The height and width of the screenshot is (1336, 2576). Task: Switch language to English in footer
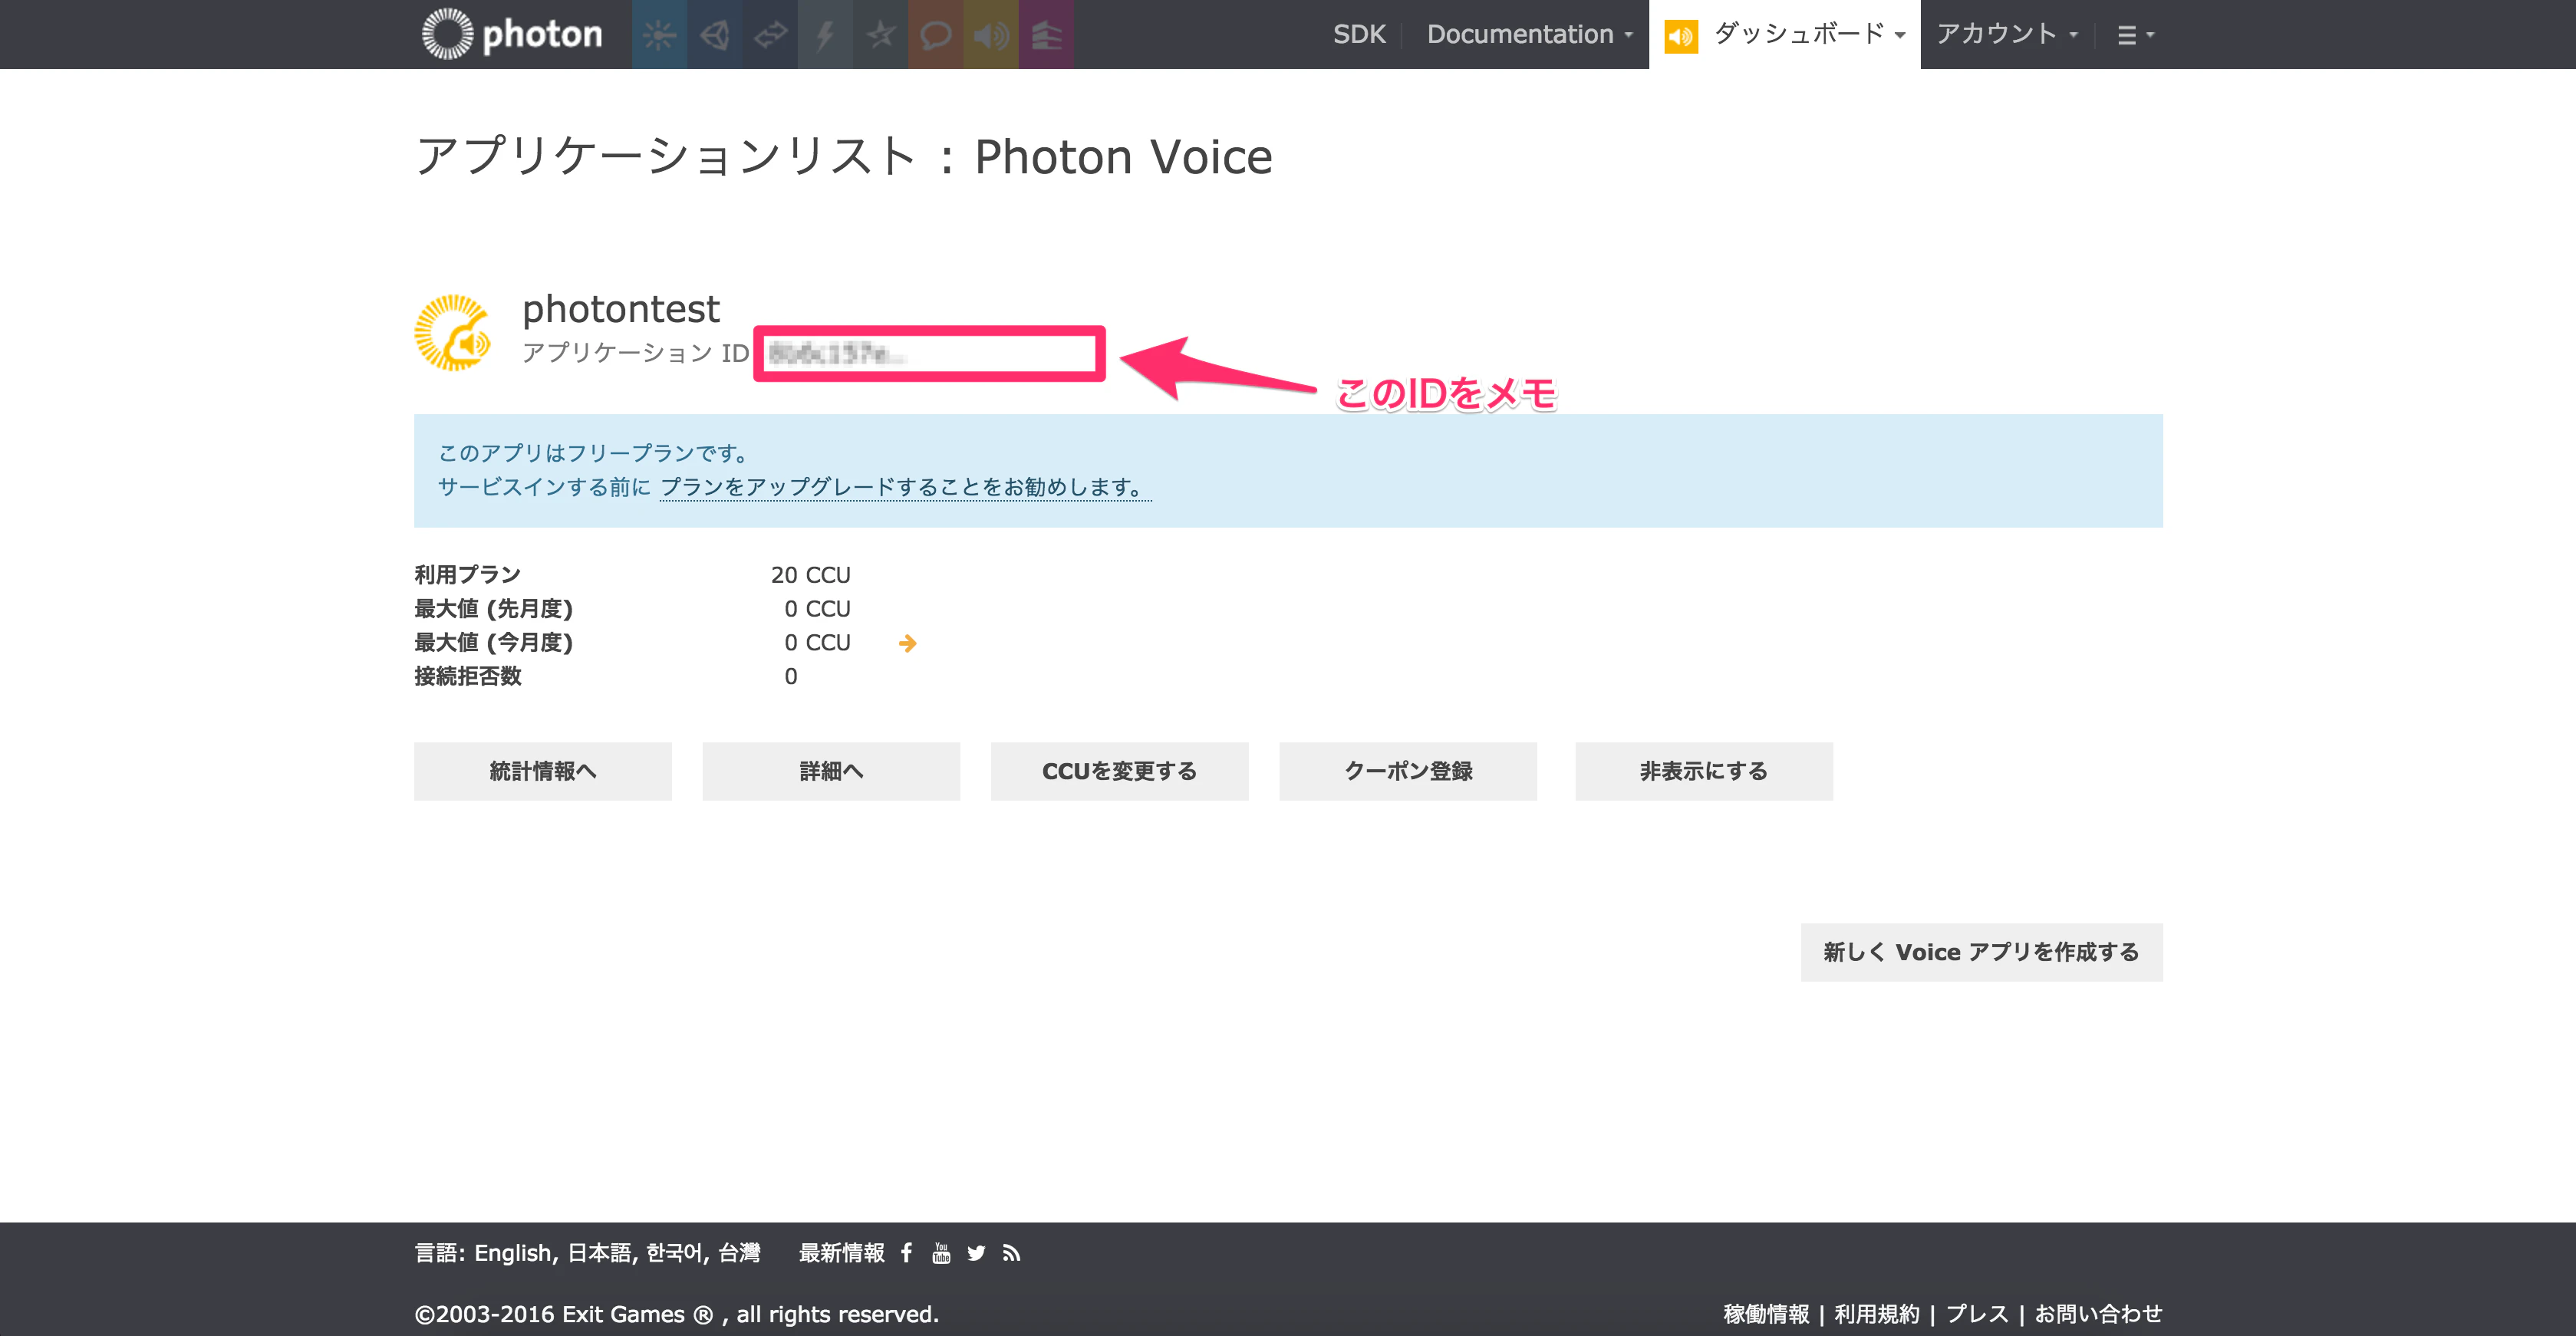point(512,1254)
